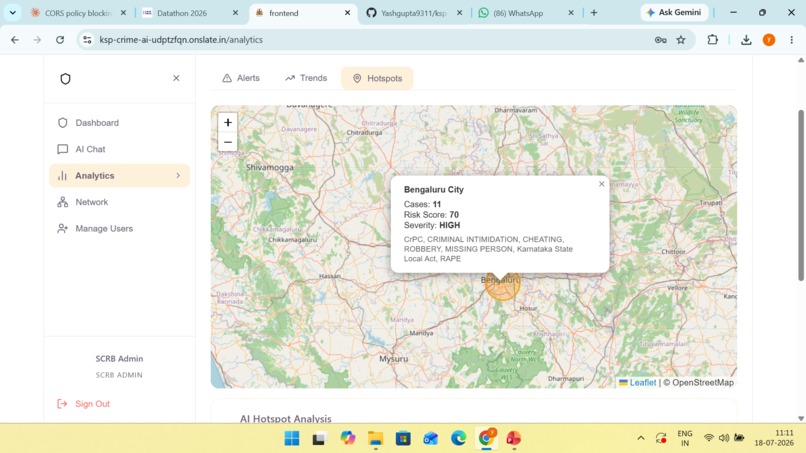Bookmark this page with star icon
Viewport: 806px width, 453px height.
(x=681, y=40)
